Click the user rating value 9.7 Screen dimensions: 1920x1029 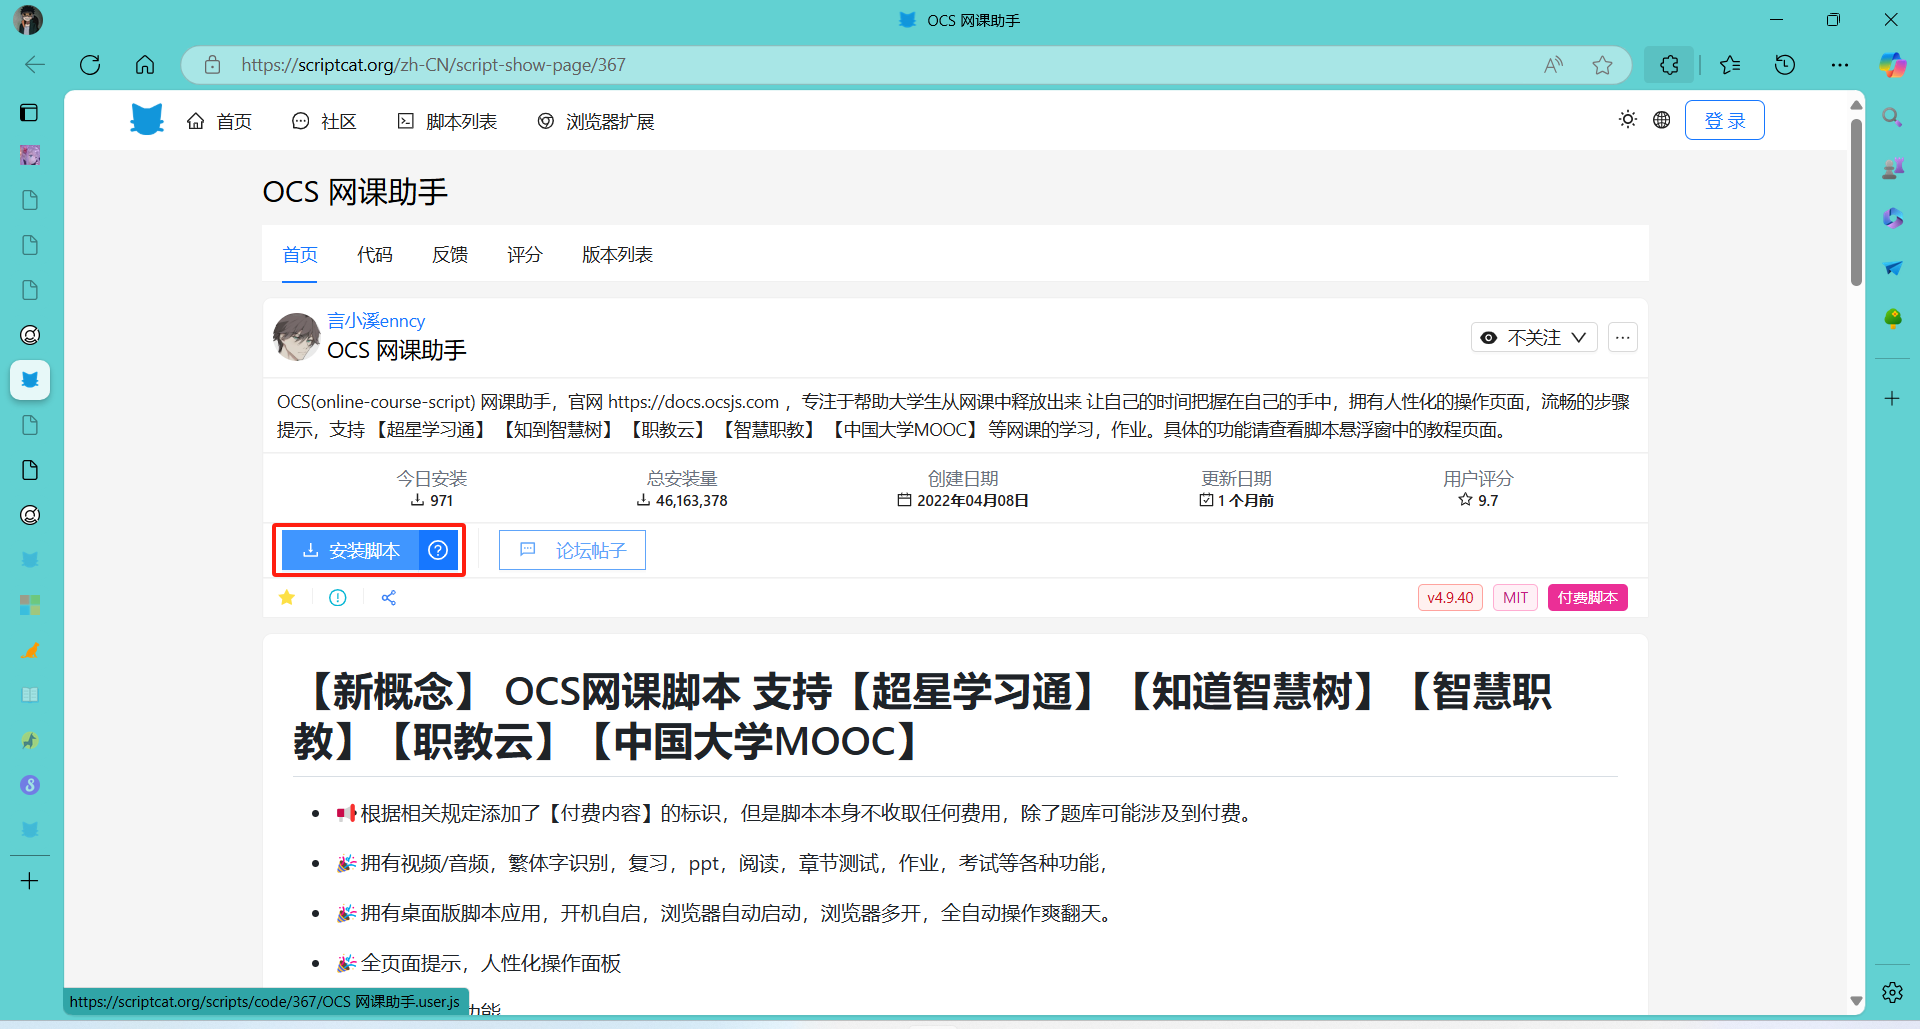[x=1488, y=500]
